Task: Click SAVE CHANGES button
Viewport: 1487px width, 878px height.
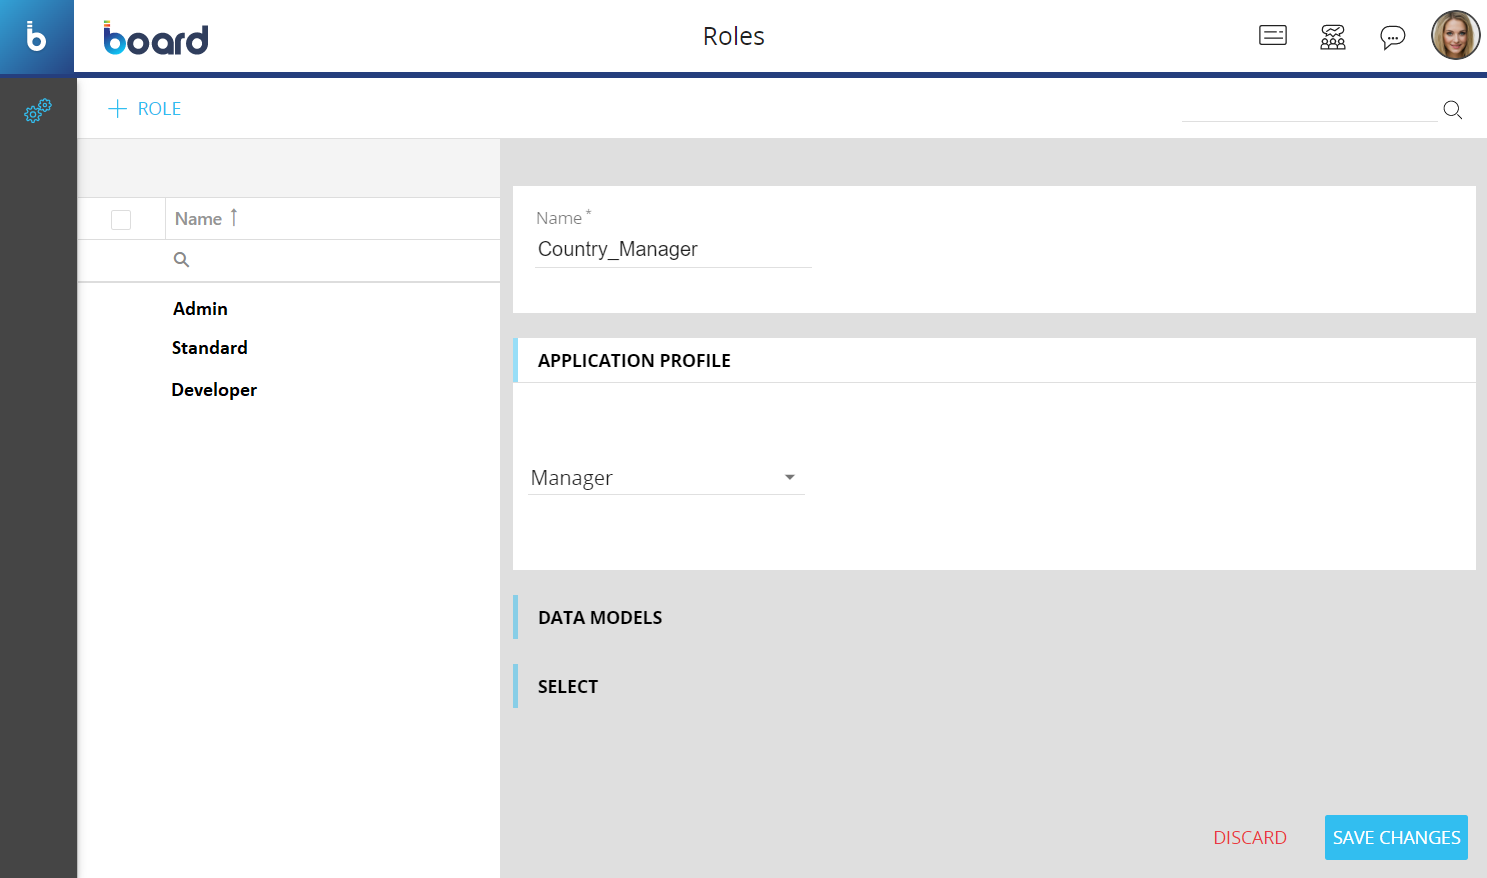Action: 1395,838
